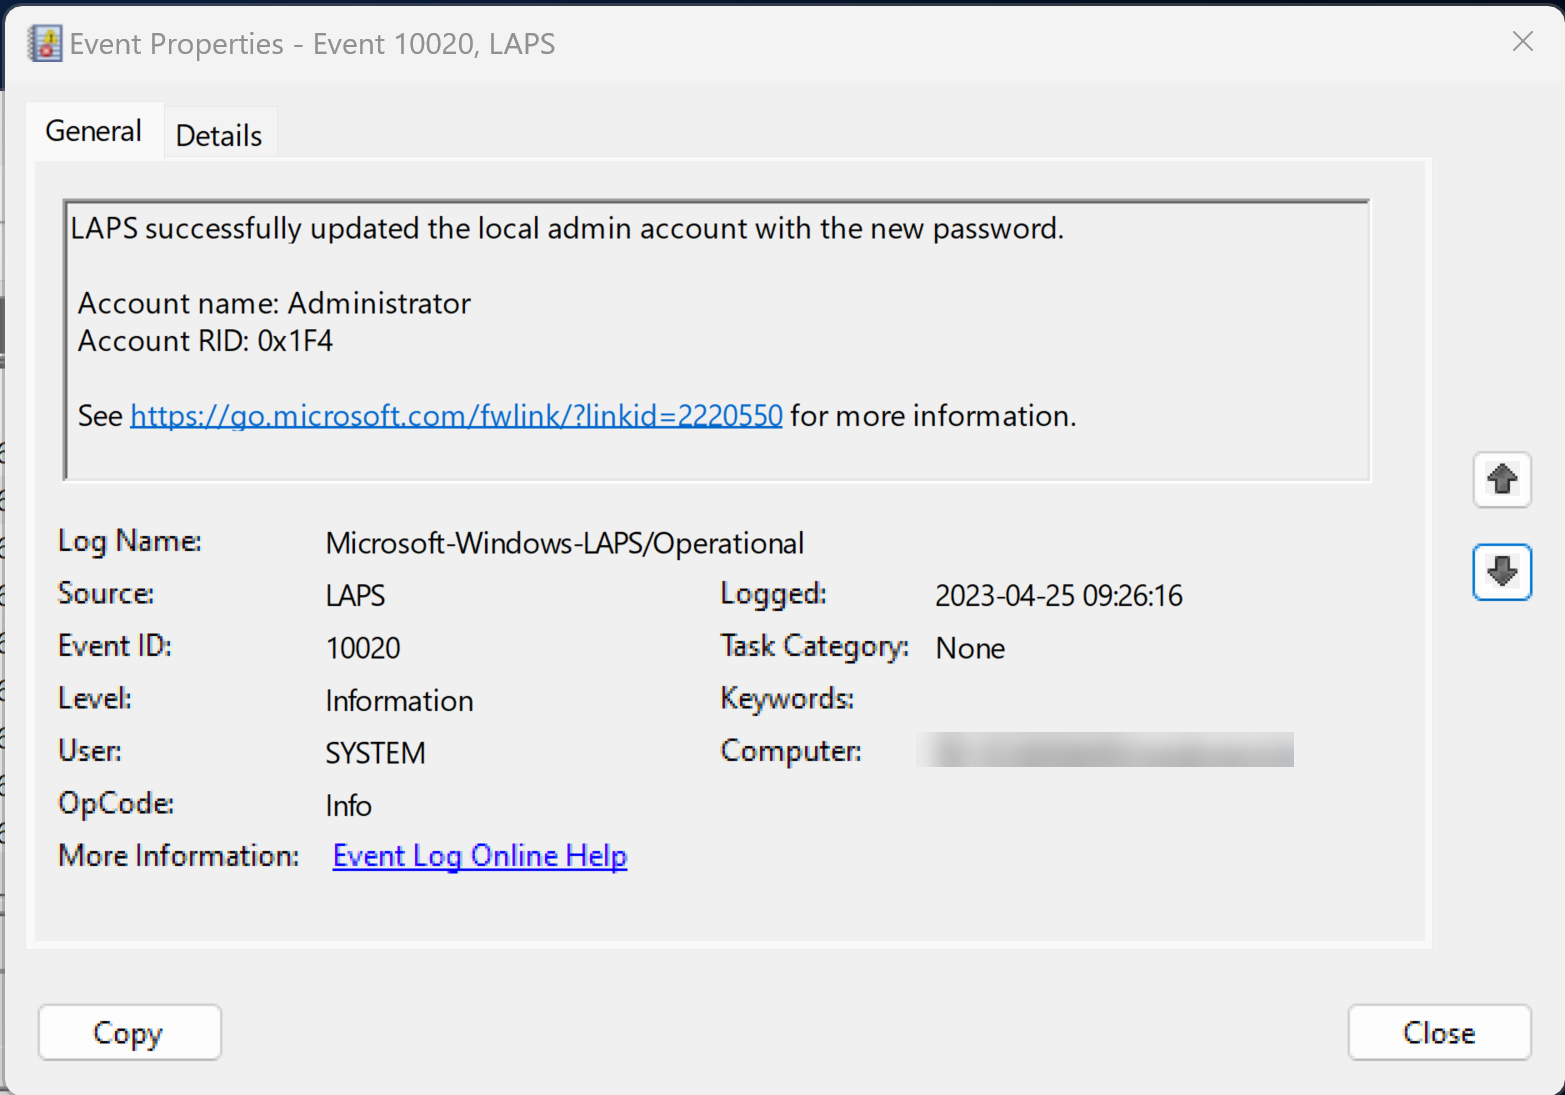
Task: Click the Level field showing Information
Action: (x=399, y=701)
